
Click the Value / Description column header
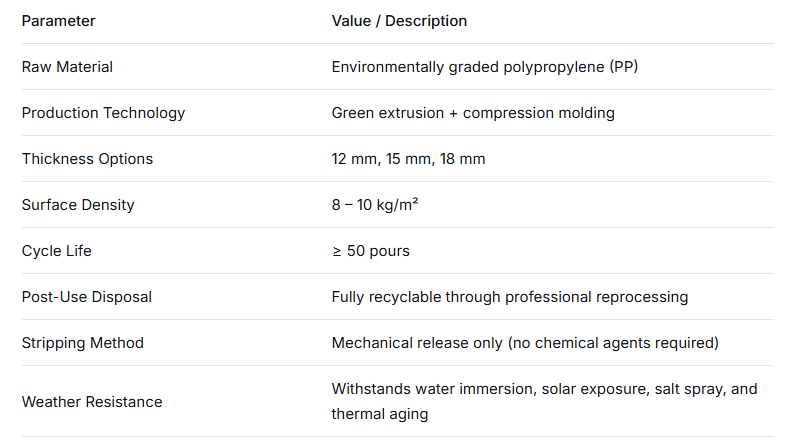(x=399, y=21)
